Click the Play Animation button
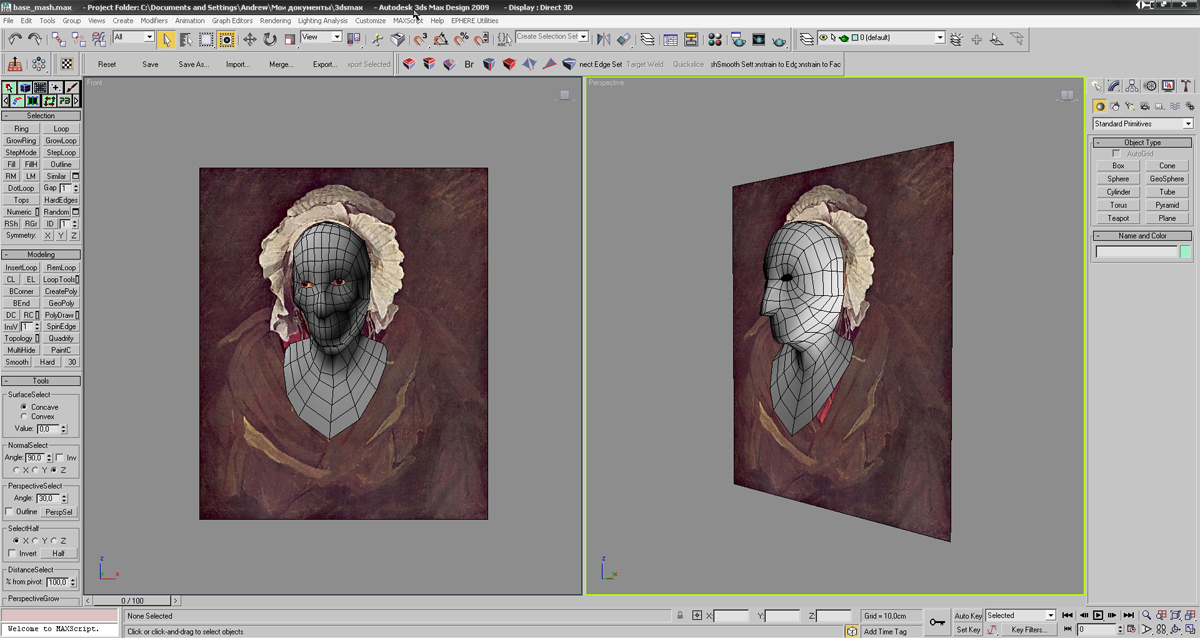The image size is (1200, 638). pyautogui.click(x=1098, y=615)
